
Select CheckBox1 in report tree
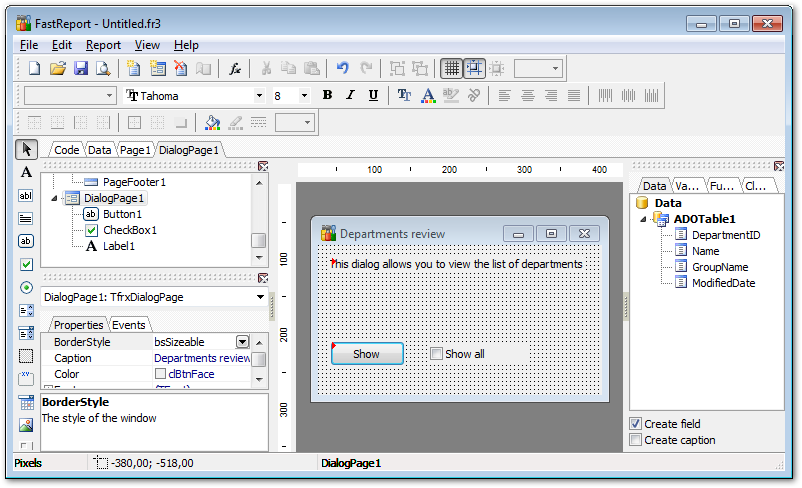click(129, 230)
